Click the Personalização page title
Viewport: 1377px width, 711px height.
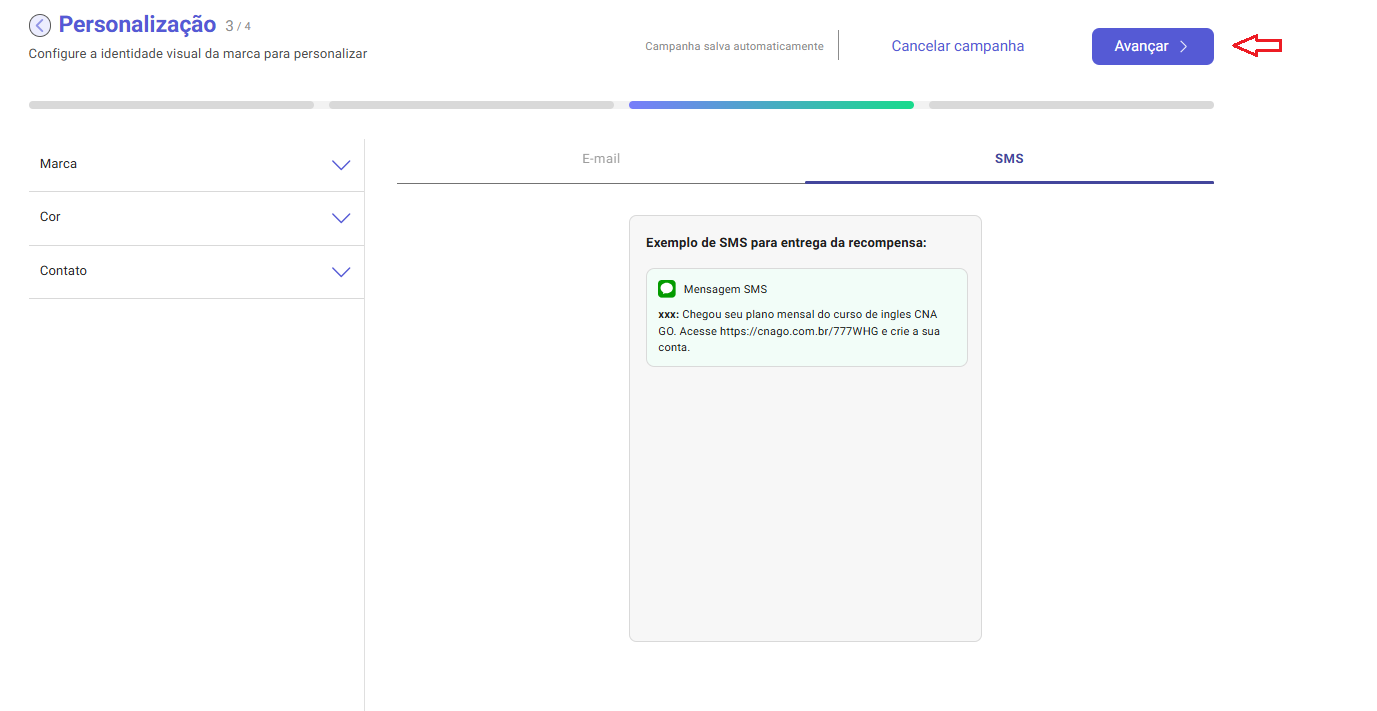coord(137,25)
